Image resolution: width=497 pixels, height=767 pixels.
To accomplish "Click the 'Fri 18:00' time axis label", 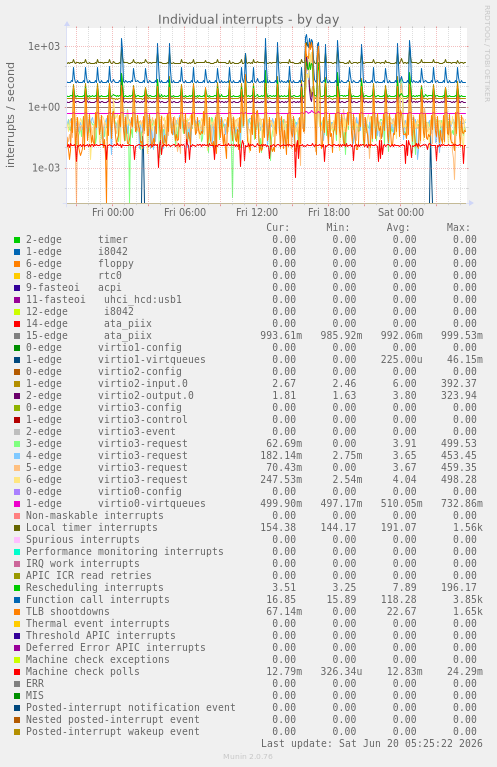I will (329, 212).
